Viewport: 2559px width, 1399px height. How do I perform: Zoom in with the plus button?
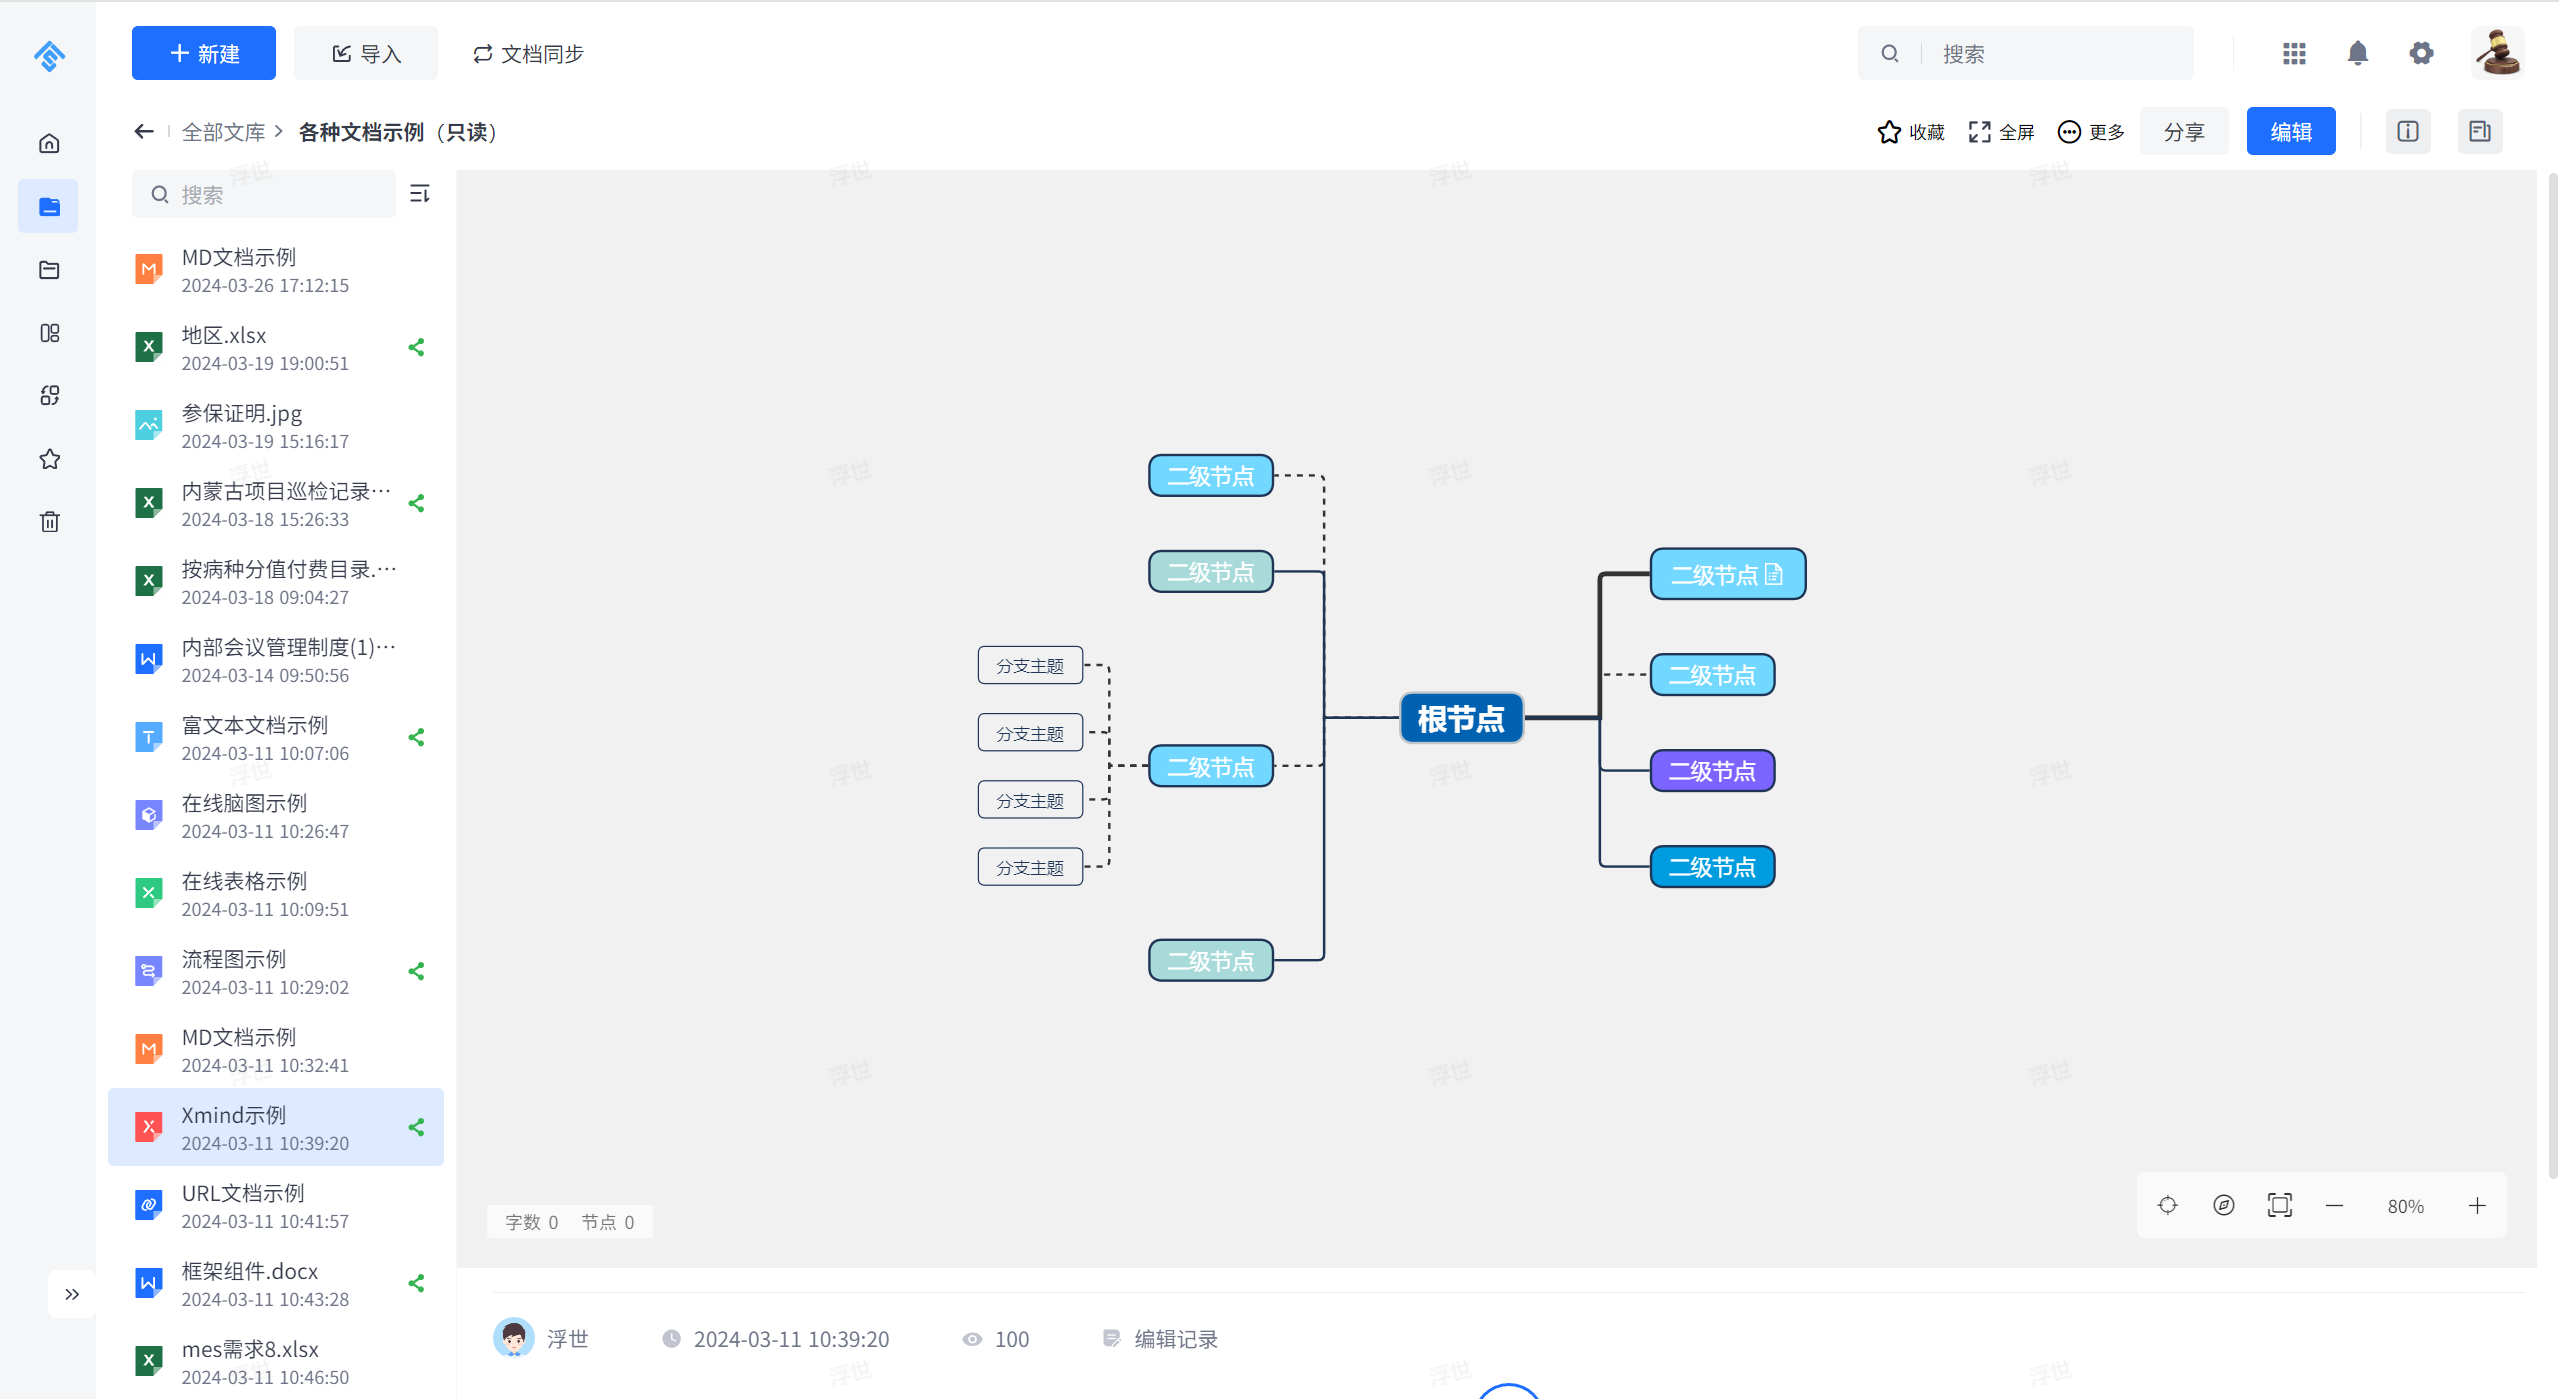pos(2477,1205)
